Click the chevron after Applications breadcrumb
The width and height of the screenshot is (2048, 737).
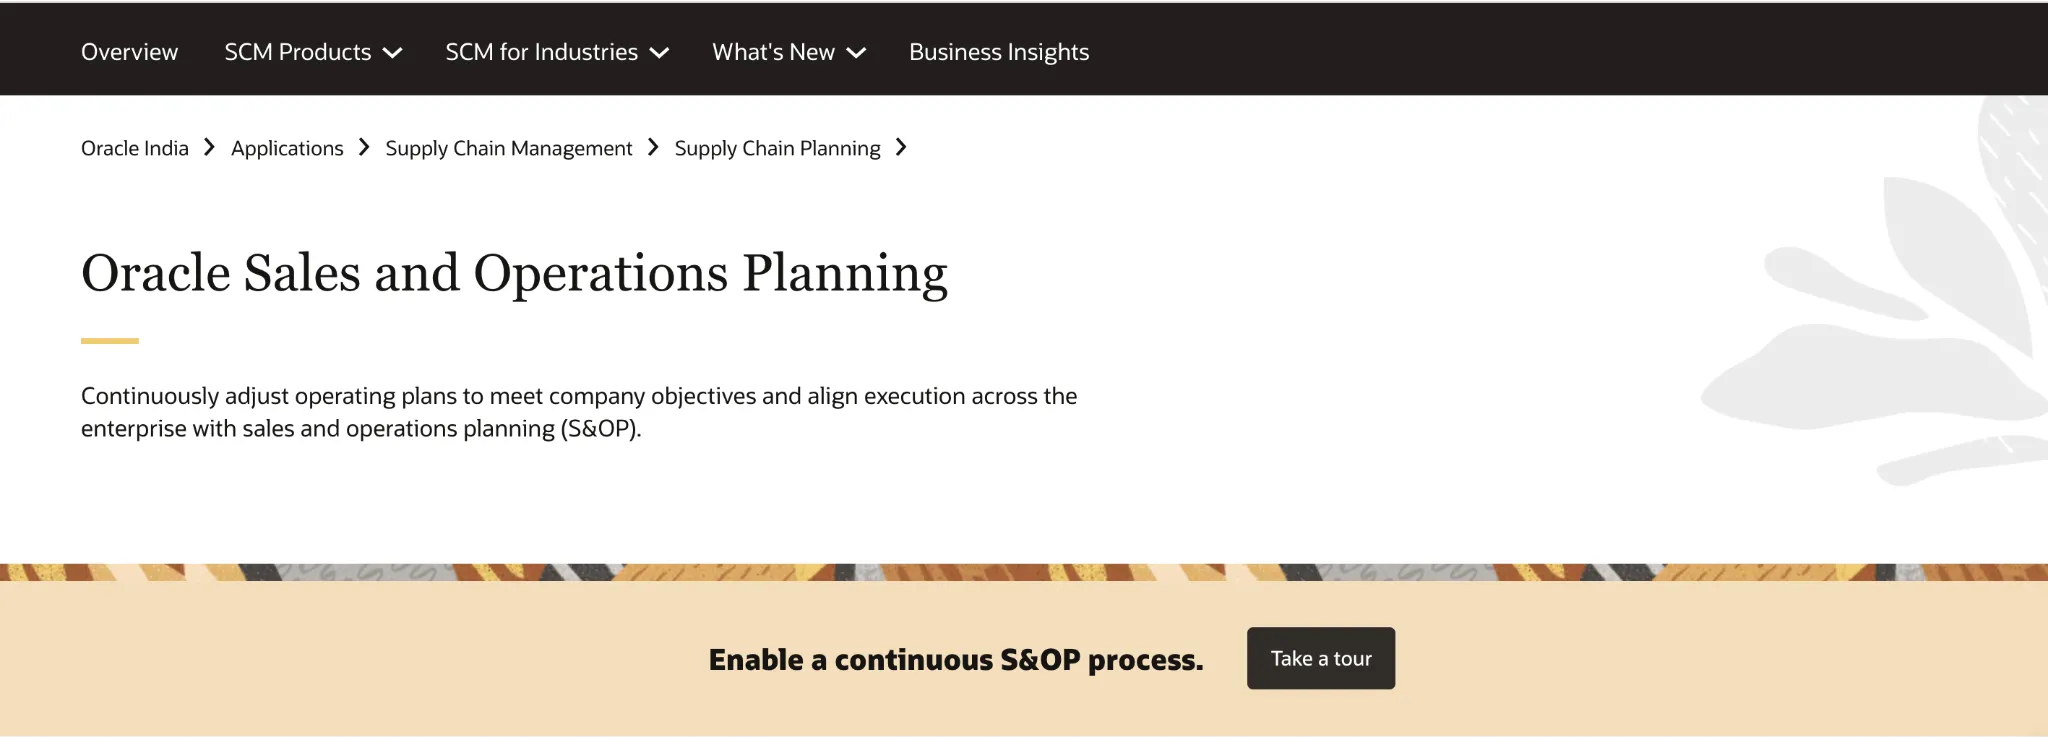coord(364,147)
